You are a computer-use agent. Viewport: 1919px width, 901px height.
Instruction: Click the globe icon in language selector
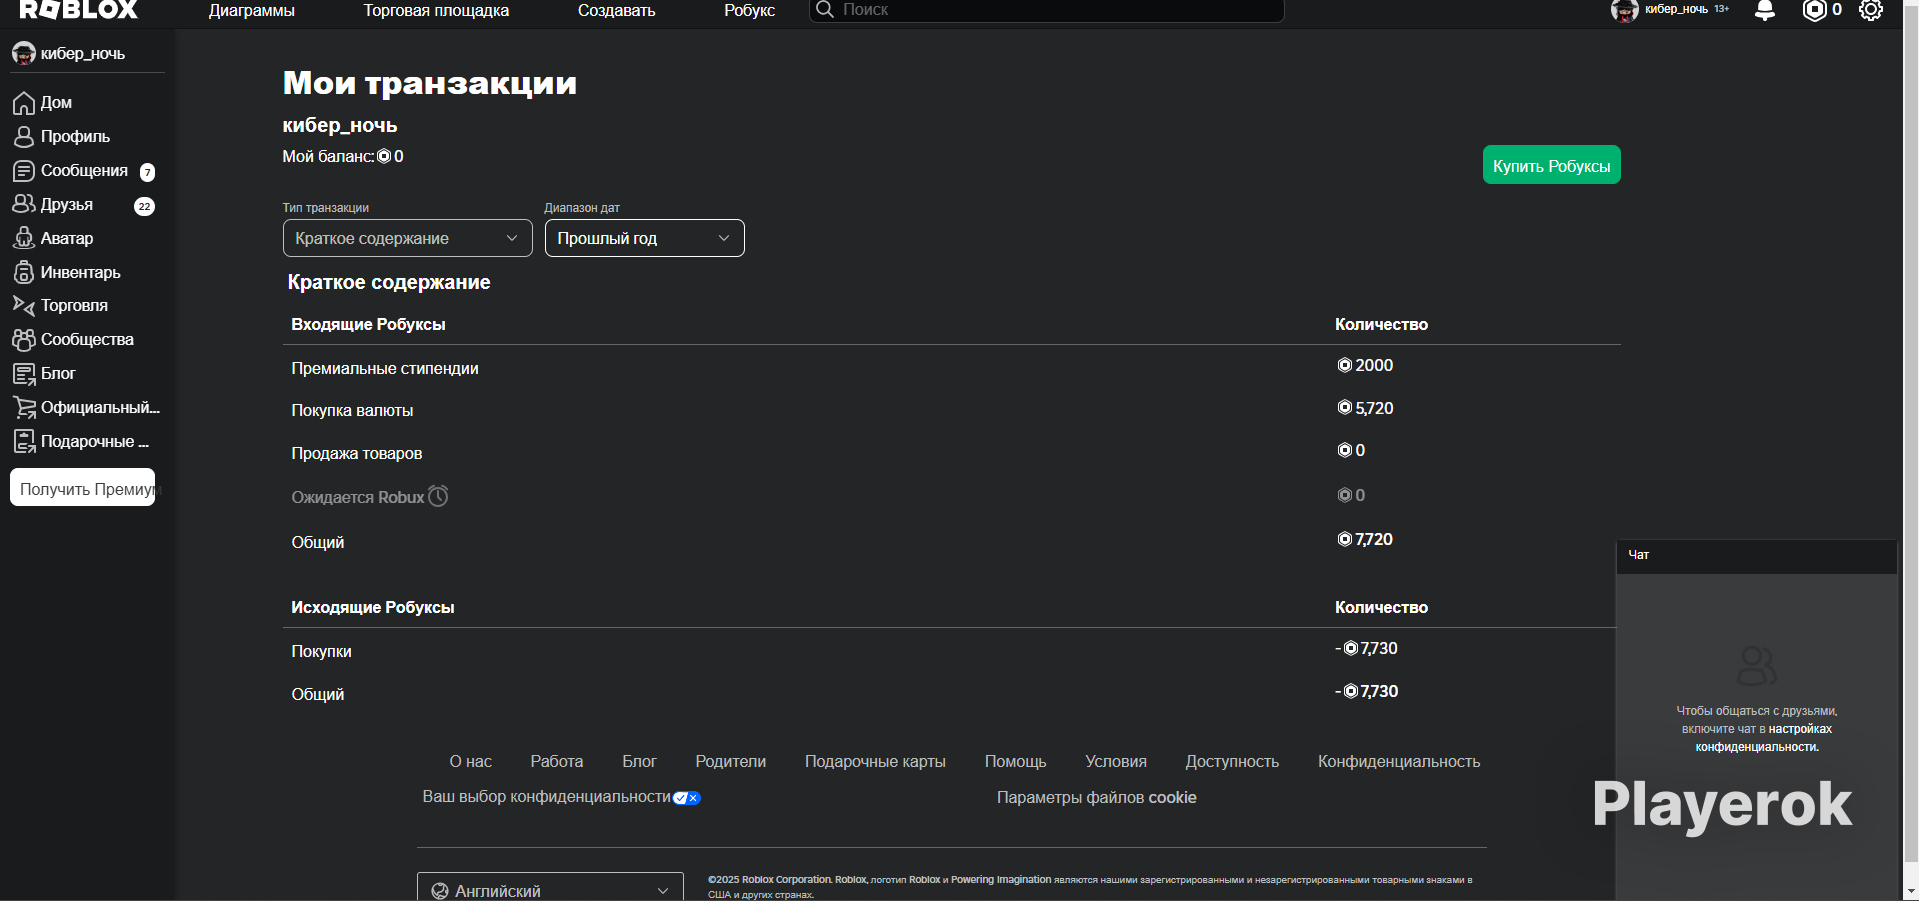coord(439,891)
